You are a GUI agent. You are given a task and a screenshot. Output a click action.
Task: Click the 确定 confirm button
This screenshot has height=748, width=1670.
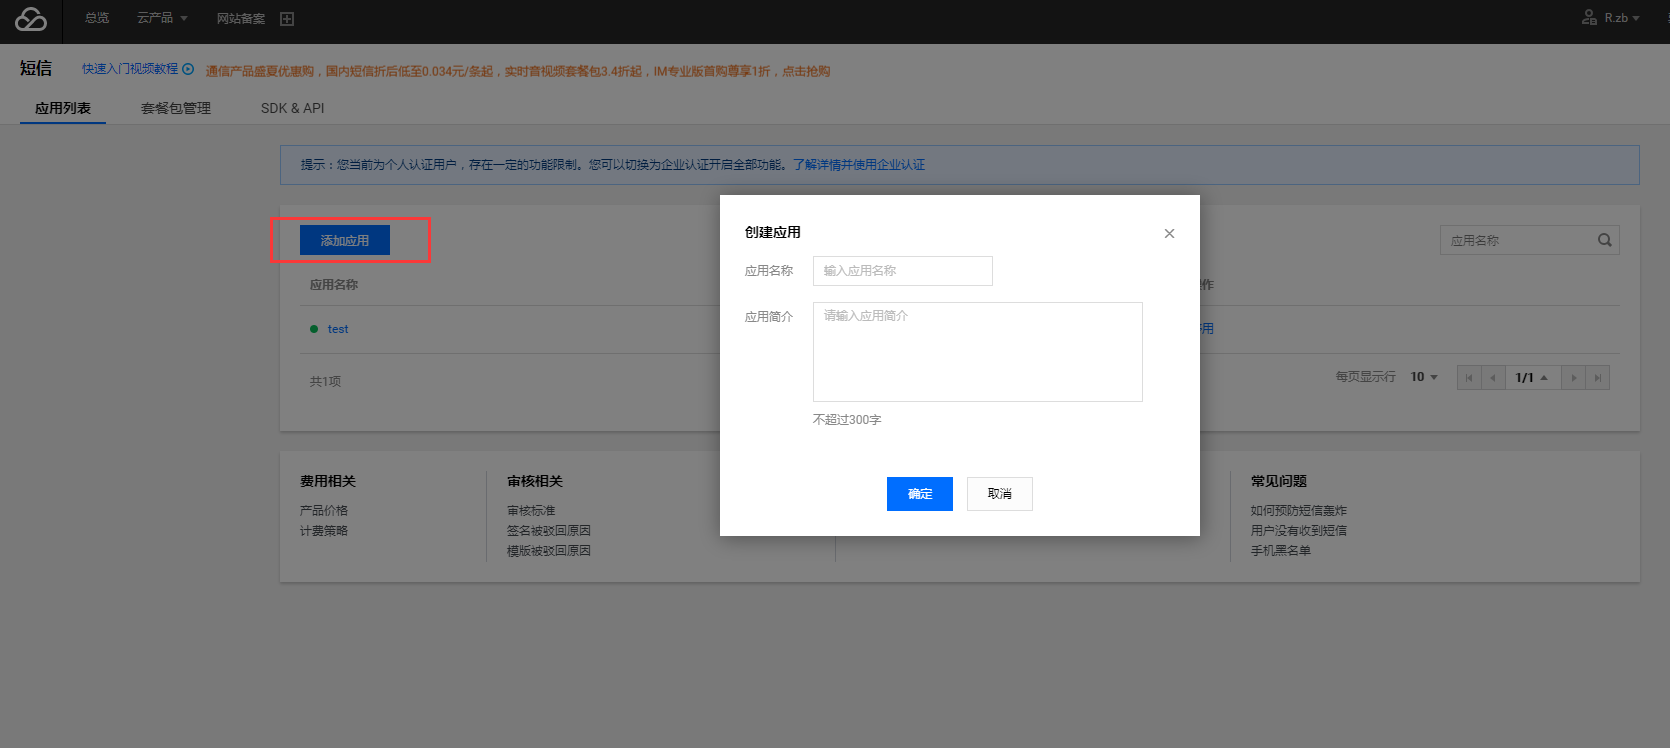[919, 494]
